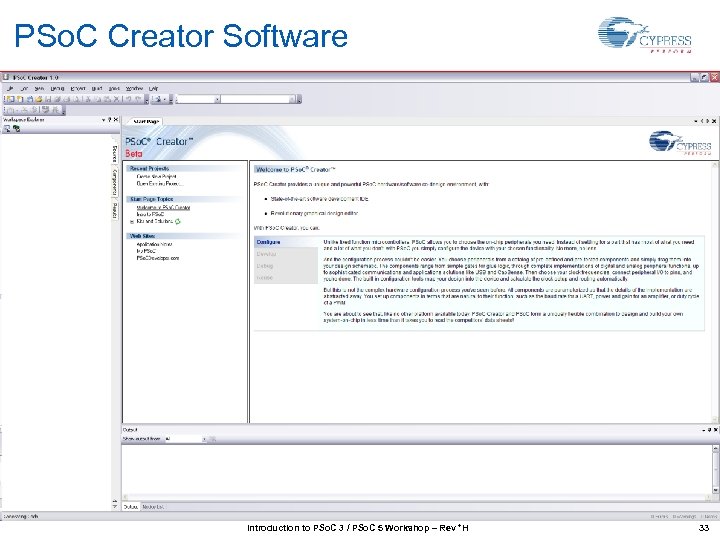Open the first empty toolbar combo box
This screenshot has height=540, width=720.
point(198,99)
